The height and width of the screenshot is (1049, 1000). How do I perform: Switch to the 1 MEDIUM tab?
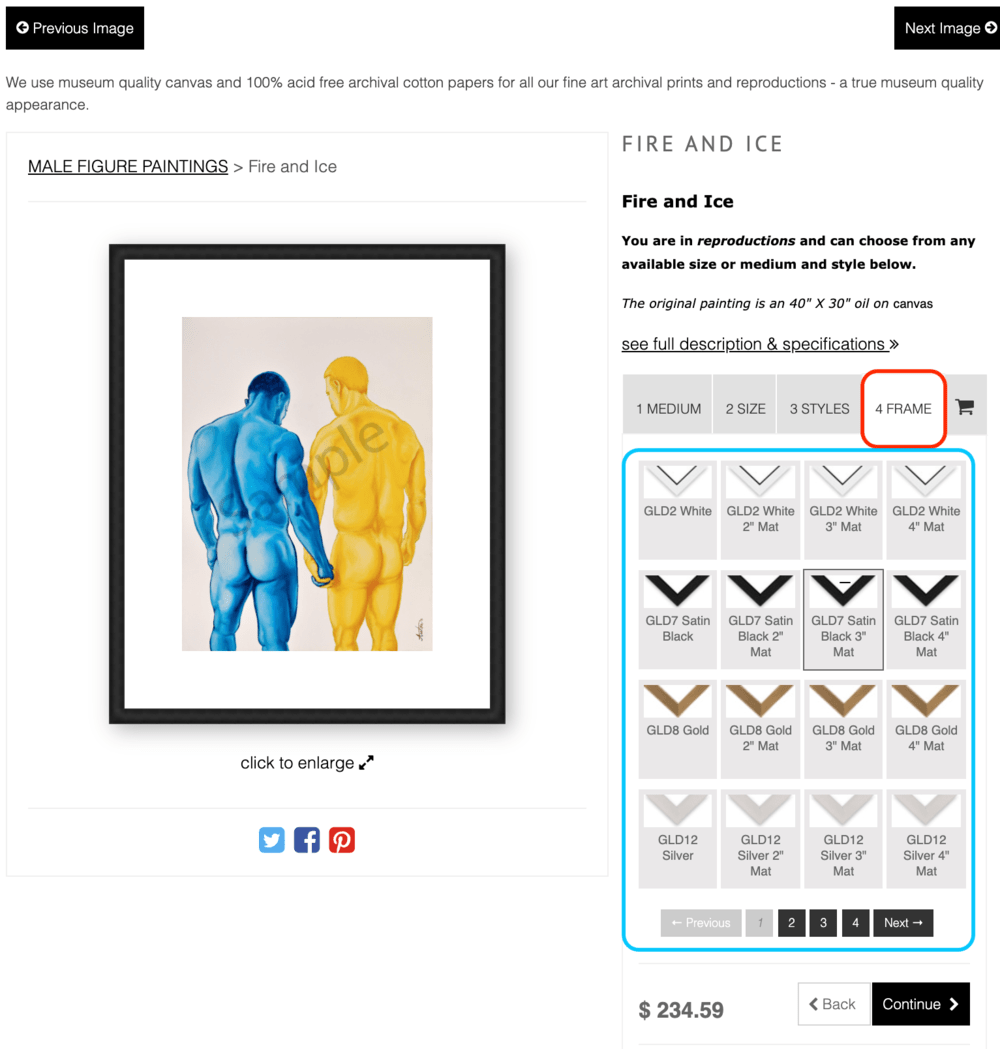[x=668, y=408]
